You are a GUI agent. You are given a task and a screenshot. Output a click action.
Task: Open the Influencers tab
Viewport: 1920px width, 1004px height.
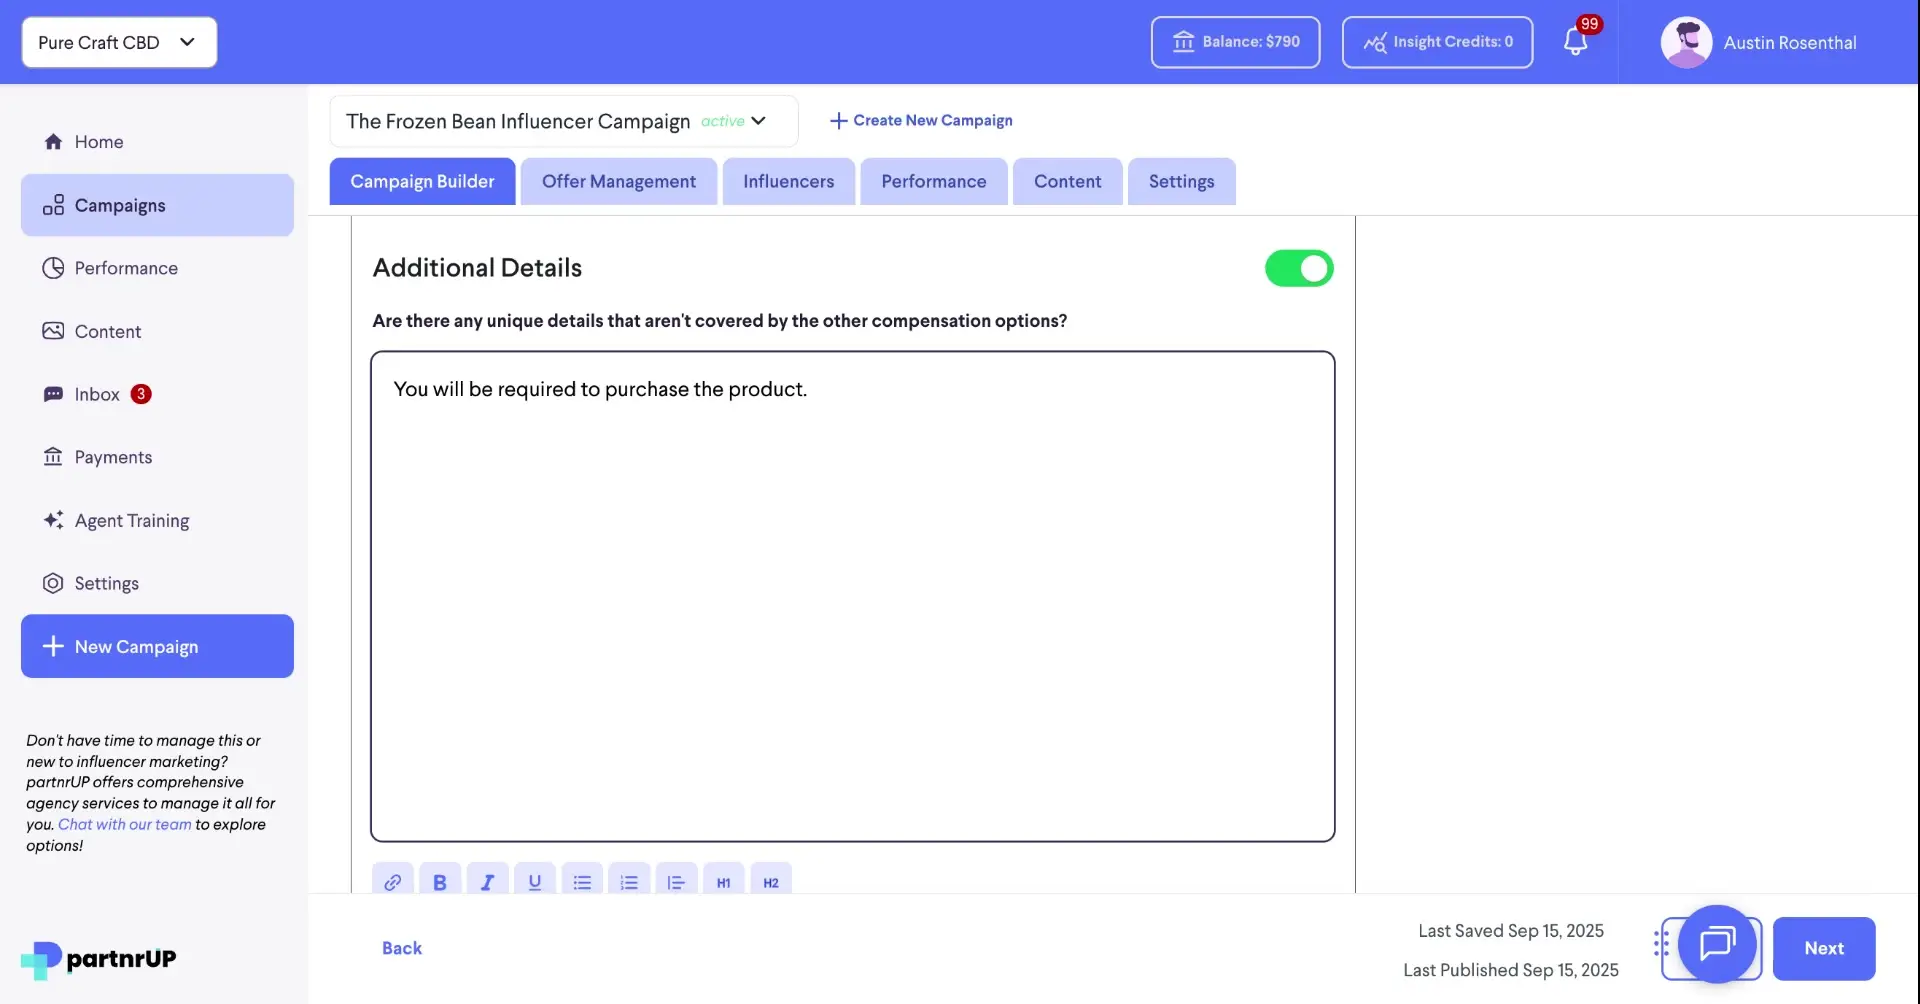(788, 181)
